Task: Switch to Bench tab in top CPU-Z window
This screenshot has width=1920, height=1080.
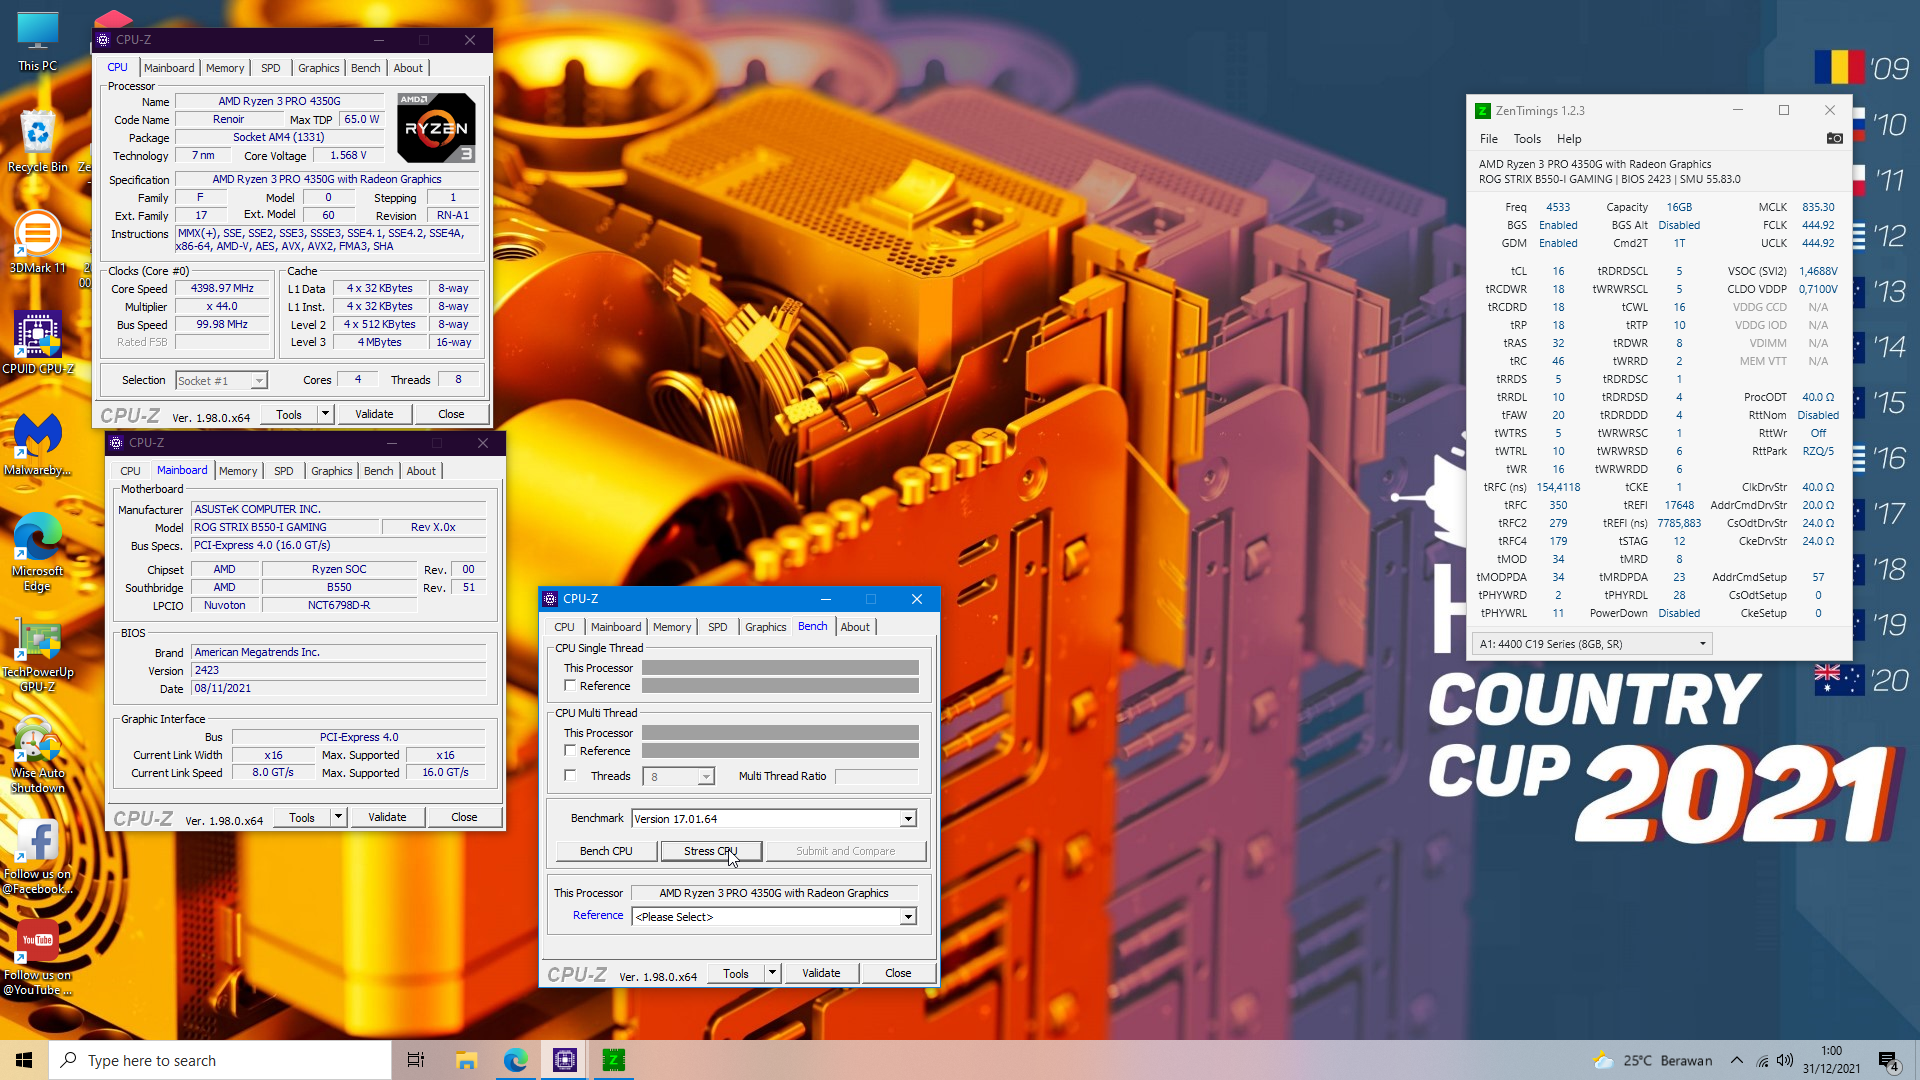Action: [365, 68]
